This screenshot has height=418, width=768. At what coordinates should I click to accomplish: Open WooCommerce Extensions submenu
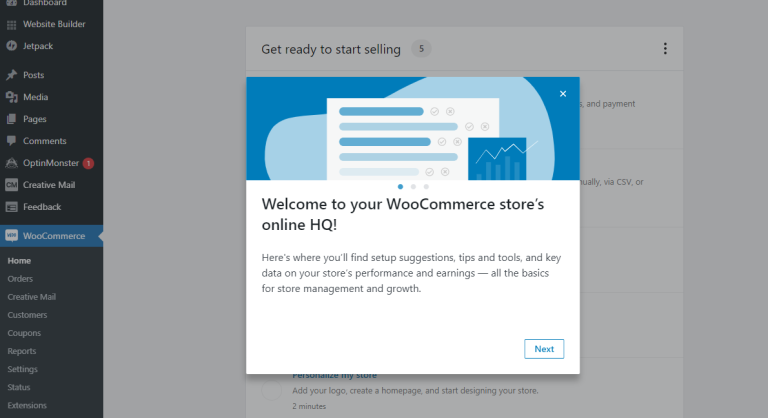point(27,406)
